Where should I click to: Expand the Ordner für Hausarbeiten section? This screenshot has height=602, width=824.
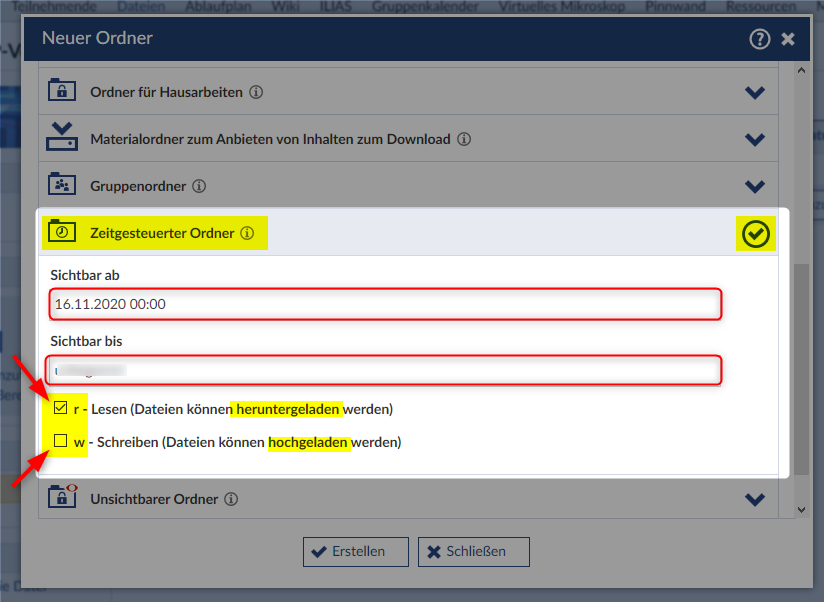(755, 92)
